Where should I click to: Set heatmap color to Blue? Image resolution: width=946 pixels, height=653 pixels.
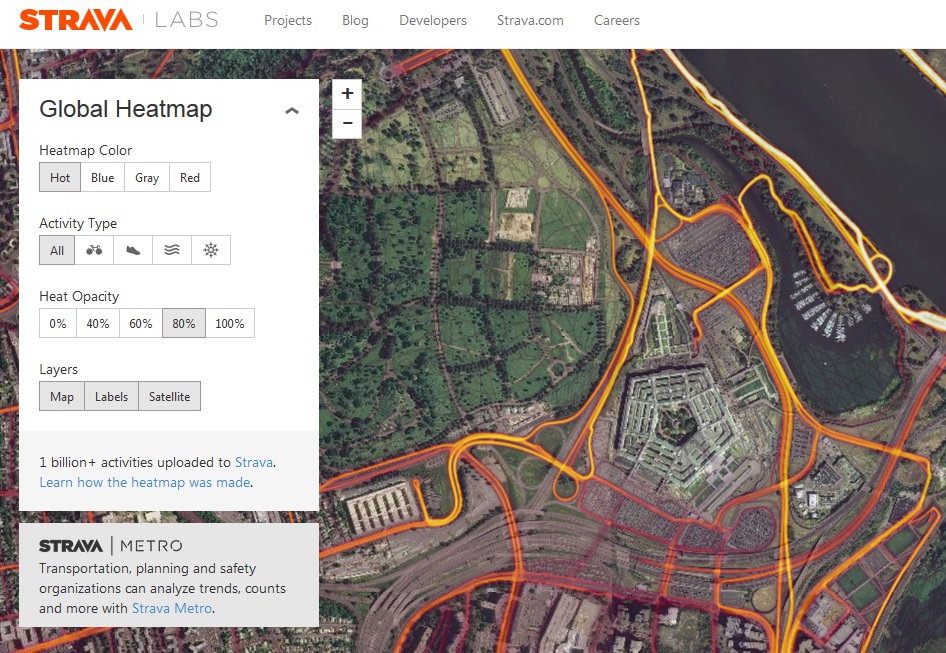click(x=103, y=177)
